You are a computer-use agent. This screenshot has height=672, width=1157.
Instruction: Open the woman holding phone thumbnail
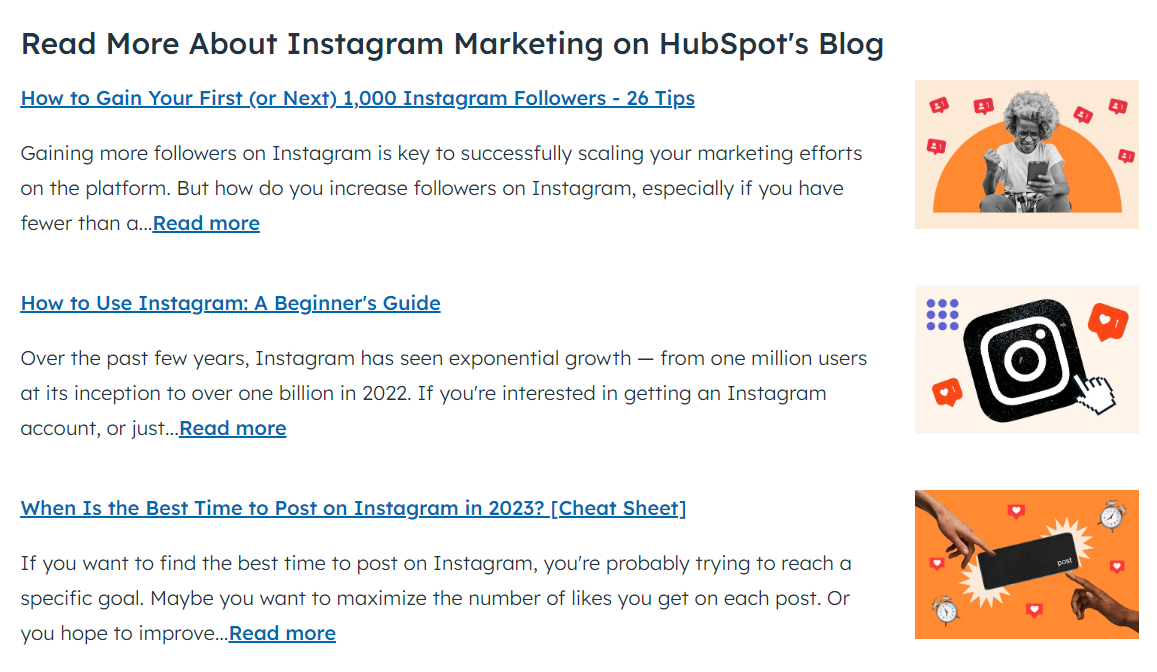(x=1026, y=154)
